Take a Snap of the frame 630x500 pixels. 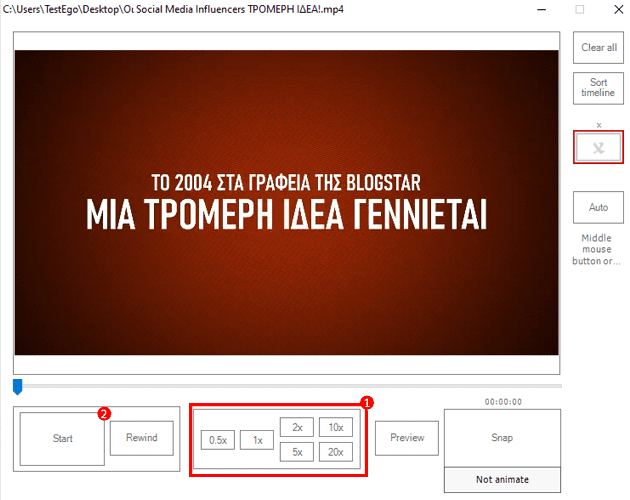click(x=502, y=438)
